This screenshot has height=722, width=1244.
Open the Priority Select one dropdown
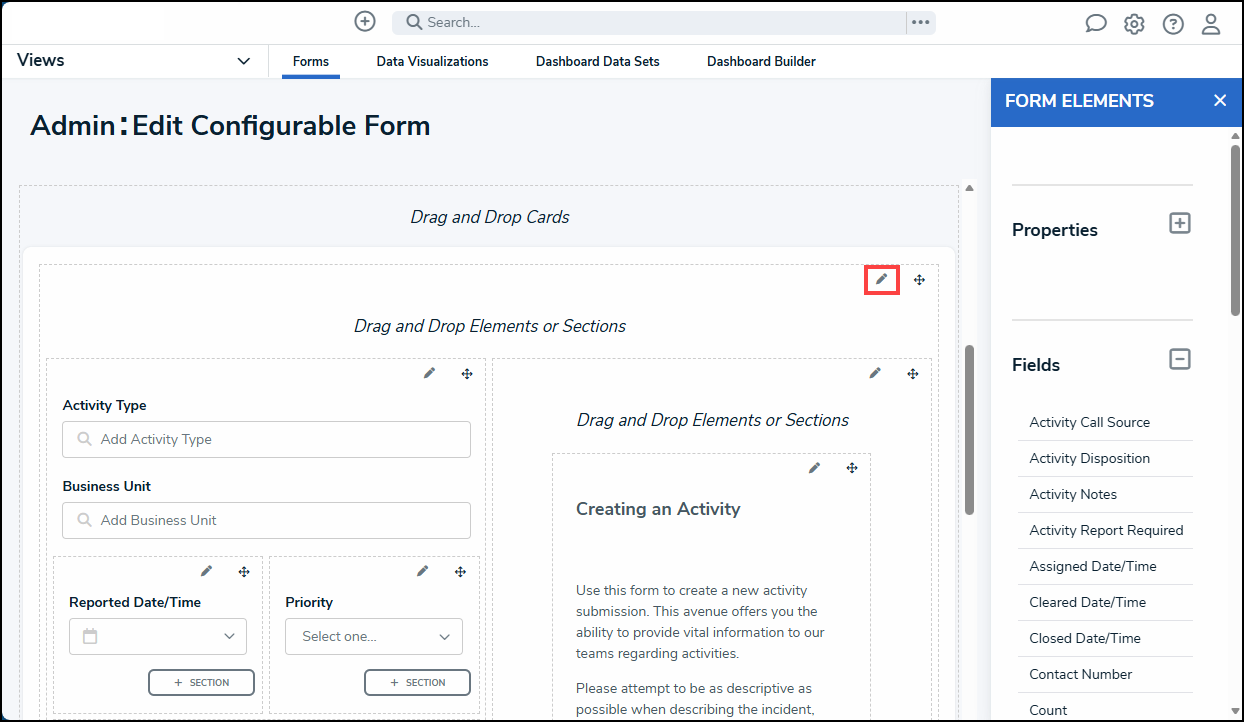(x=374, y=637)
